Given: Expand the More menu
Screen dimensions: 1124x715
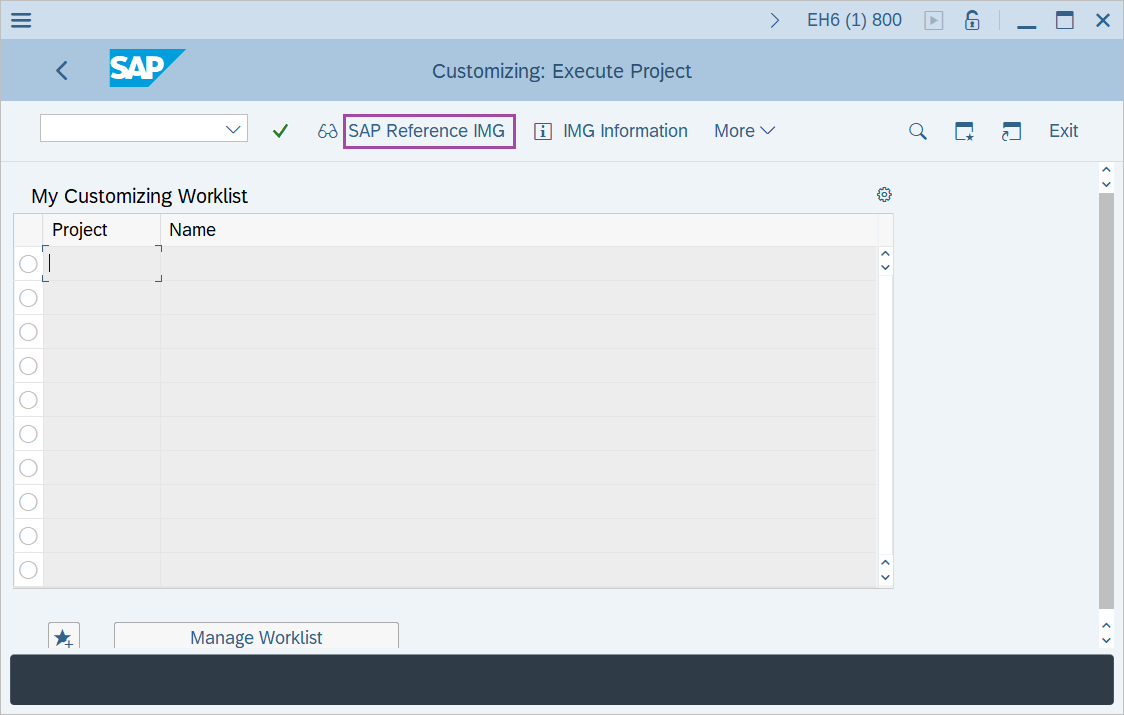Looking at the screenshot, I should tap(744, 130).
